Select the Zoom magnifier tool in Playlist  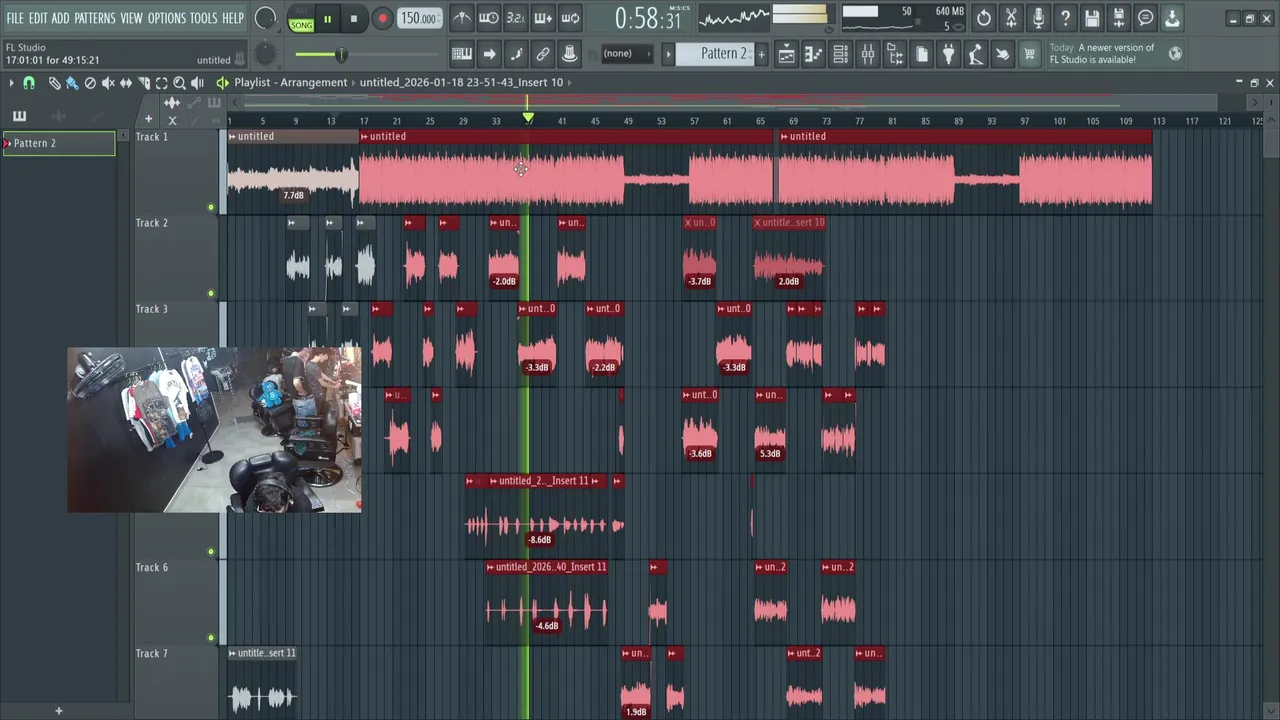click(179, 83)
